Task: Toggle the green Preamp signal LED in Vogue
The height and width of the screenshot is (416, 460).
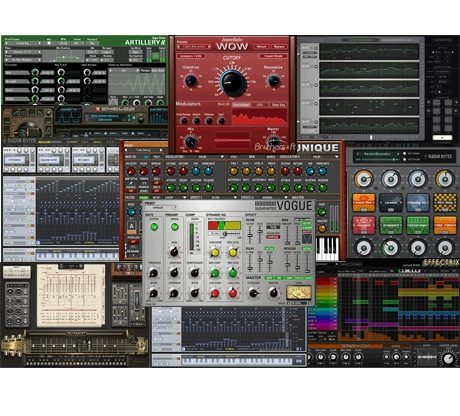Action: tap(174, 227)
